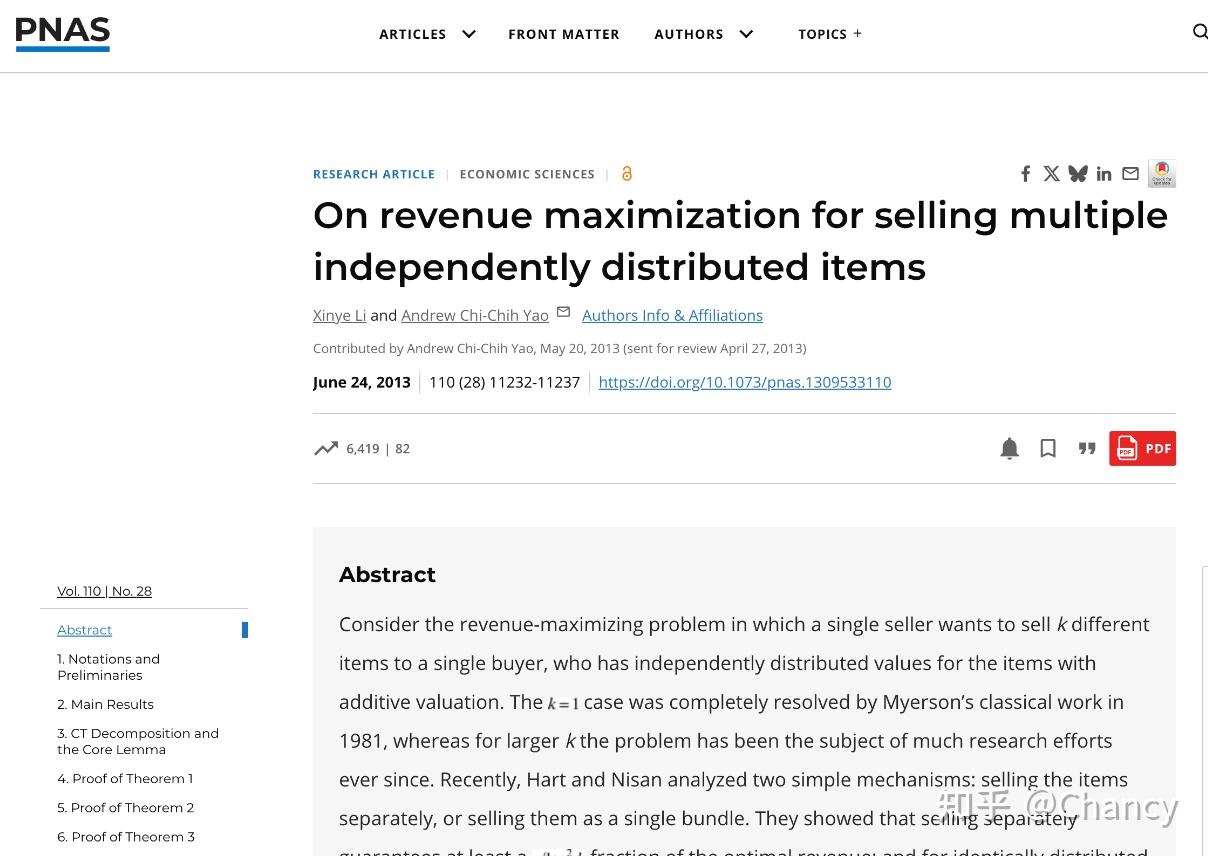Open the Front Matter menu item
The width and height of the screenshot is (1208, 860).
pyautogui.click(x=564, y=34)
